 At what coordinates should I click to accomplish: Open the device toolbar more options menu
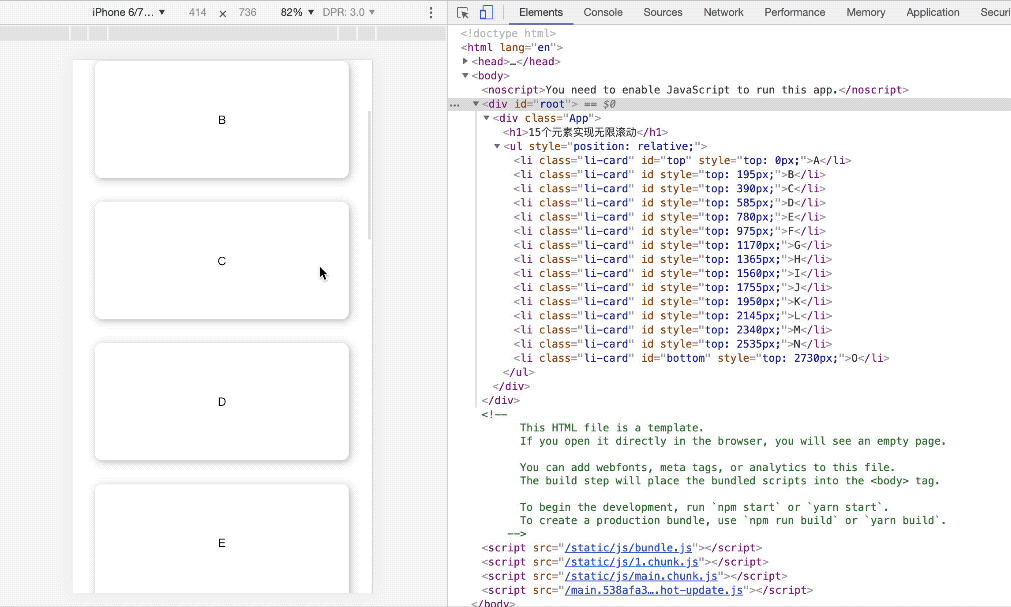coord(431,12)
